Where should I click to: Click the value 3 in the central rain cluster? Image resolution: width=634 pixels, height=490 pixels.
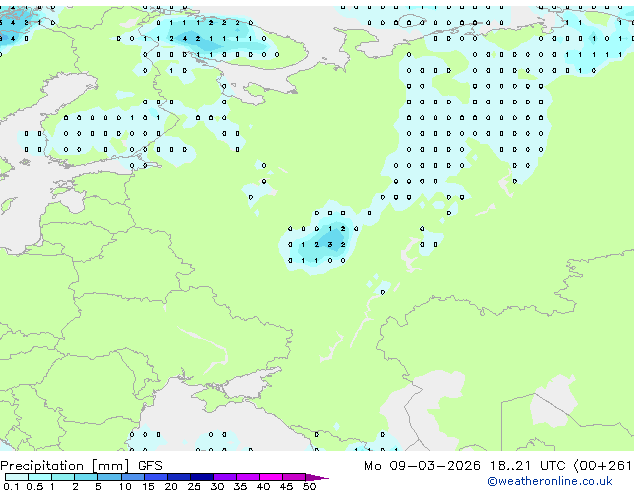330,245
